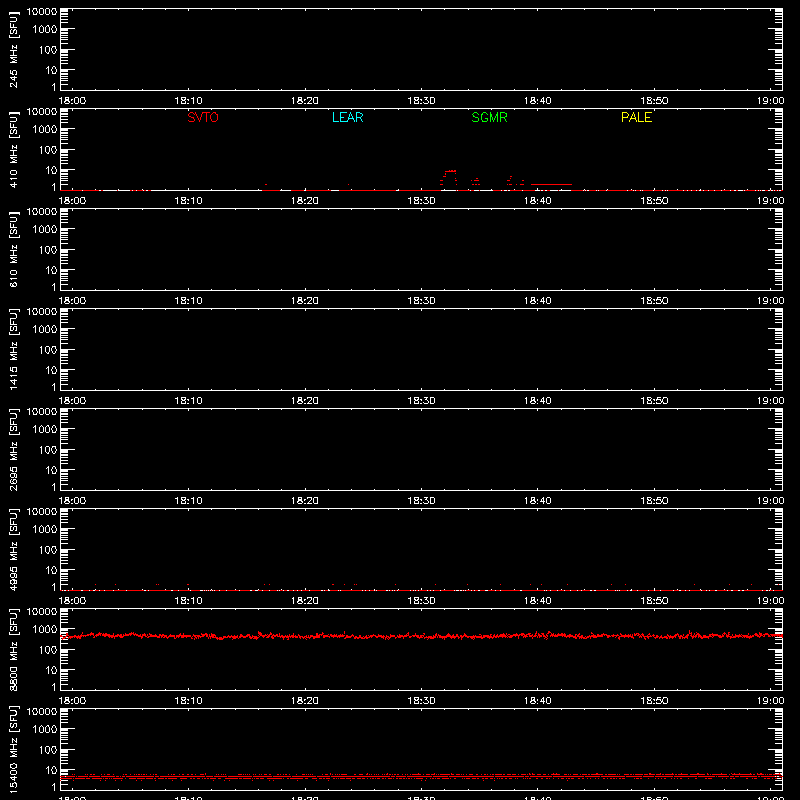
Task: Click the 10000 y-axis value on 245 MHz panel
Action: click(42, 12)
